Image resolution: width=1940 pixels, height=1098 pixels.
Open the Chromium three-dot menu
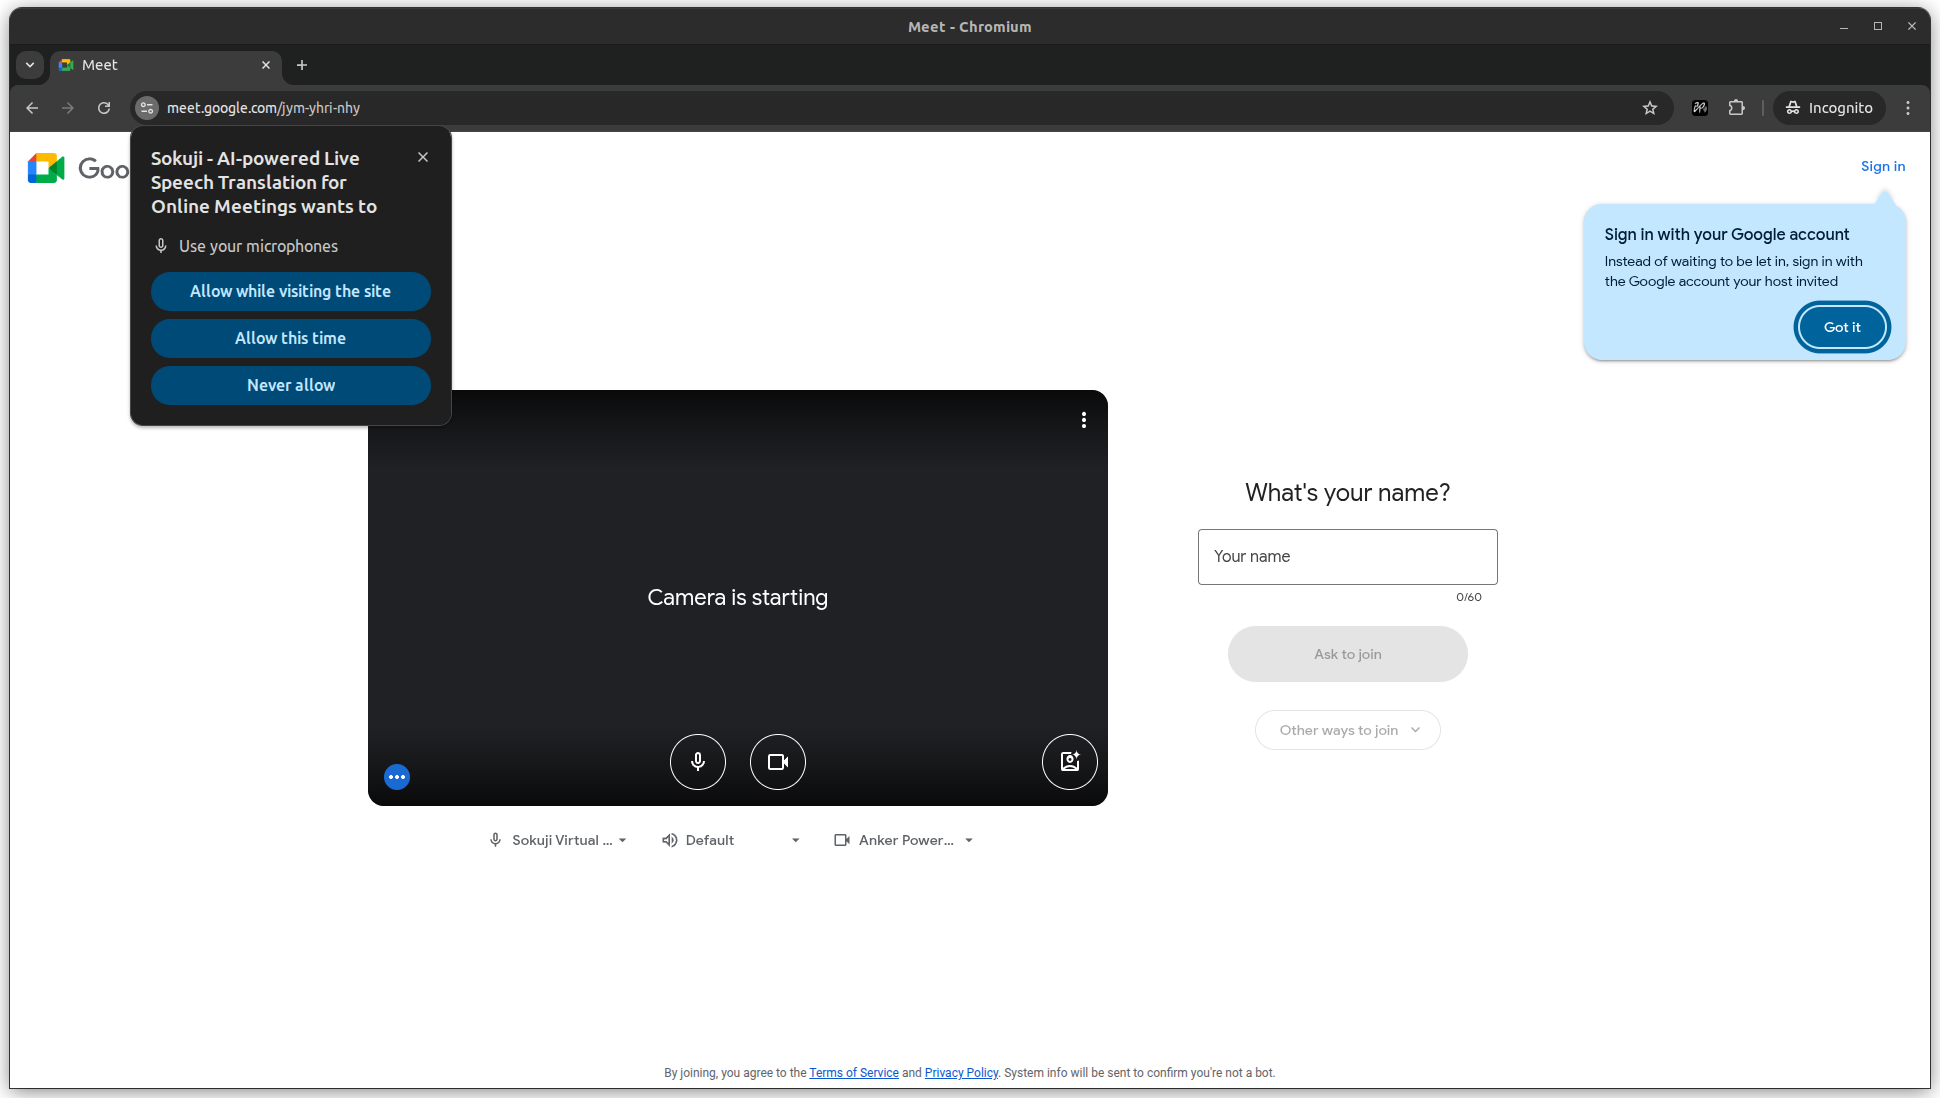1908,108
